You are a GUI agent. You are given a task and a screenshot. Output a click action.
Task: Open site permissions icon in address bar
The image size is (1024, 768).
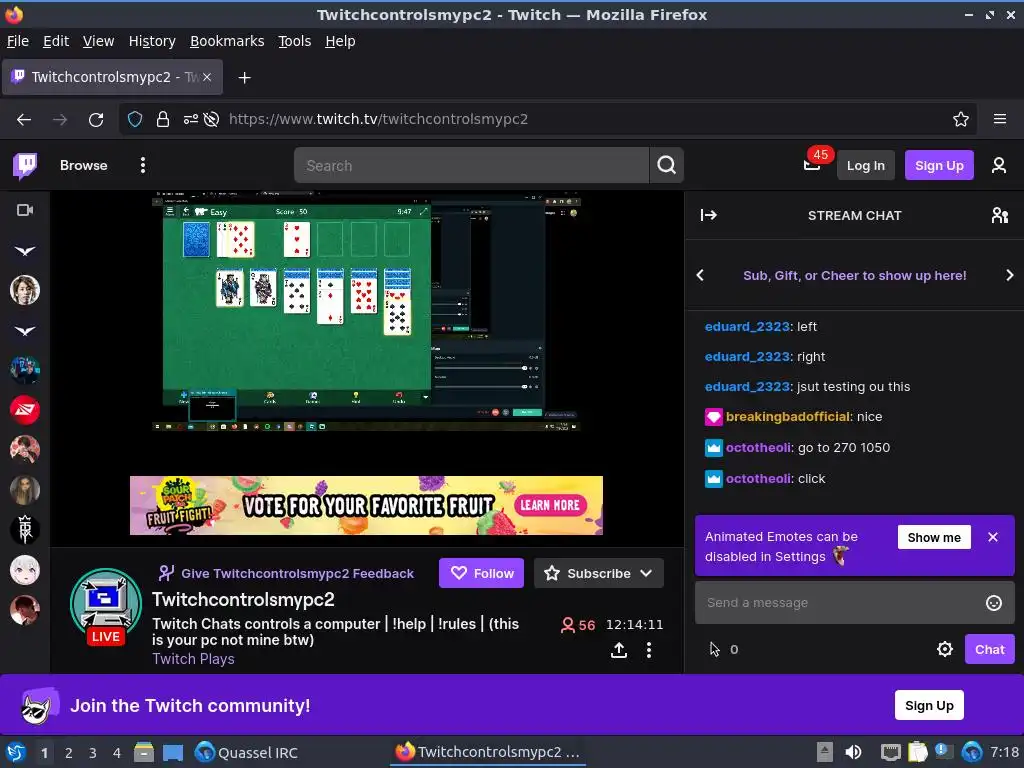pyautogui.click(x=190, y=120)
